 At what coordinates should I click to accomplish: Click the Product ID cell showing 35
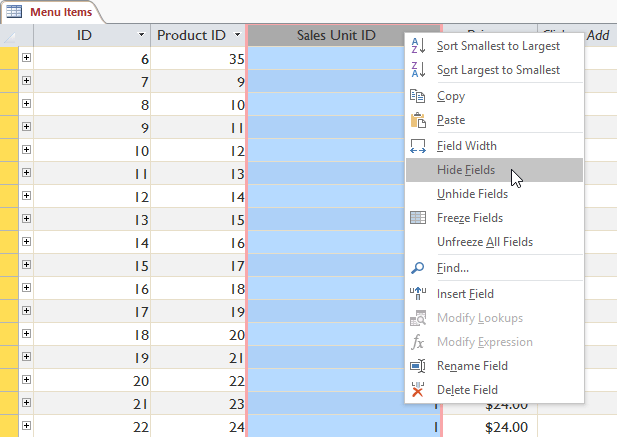coord(199,59)
